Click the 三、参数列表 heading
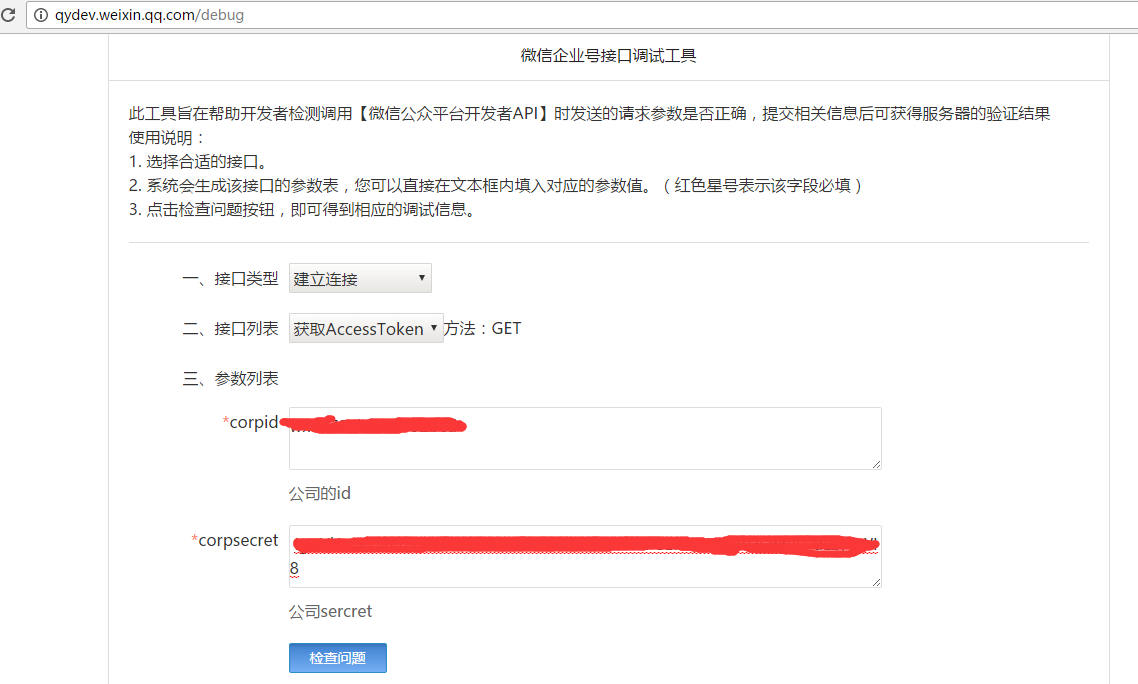The height and width of the screenshot is (684, 1138). (x=230, y=378)
